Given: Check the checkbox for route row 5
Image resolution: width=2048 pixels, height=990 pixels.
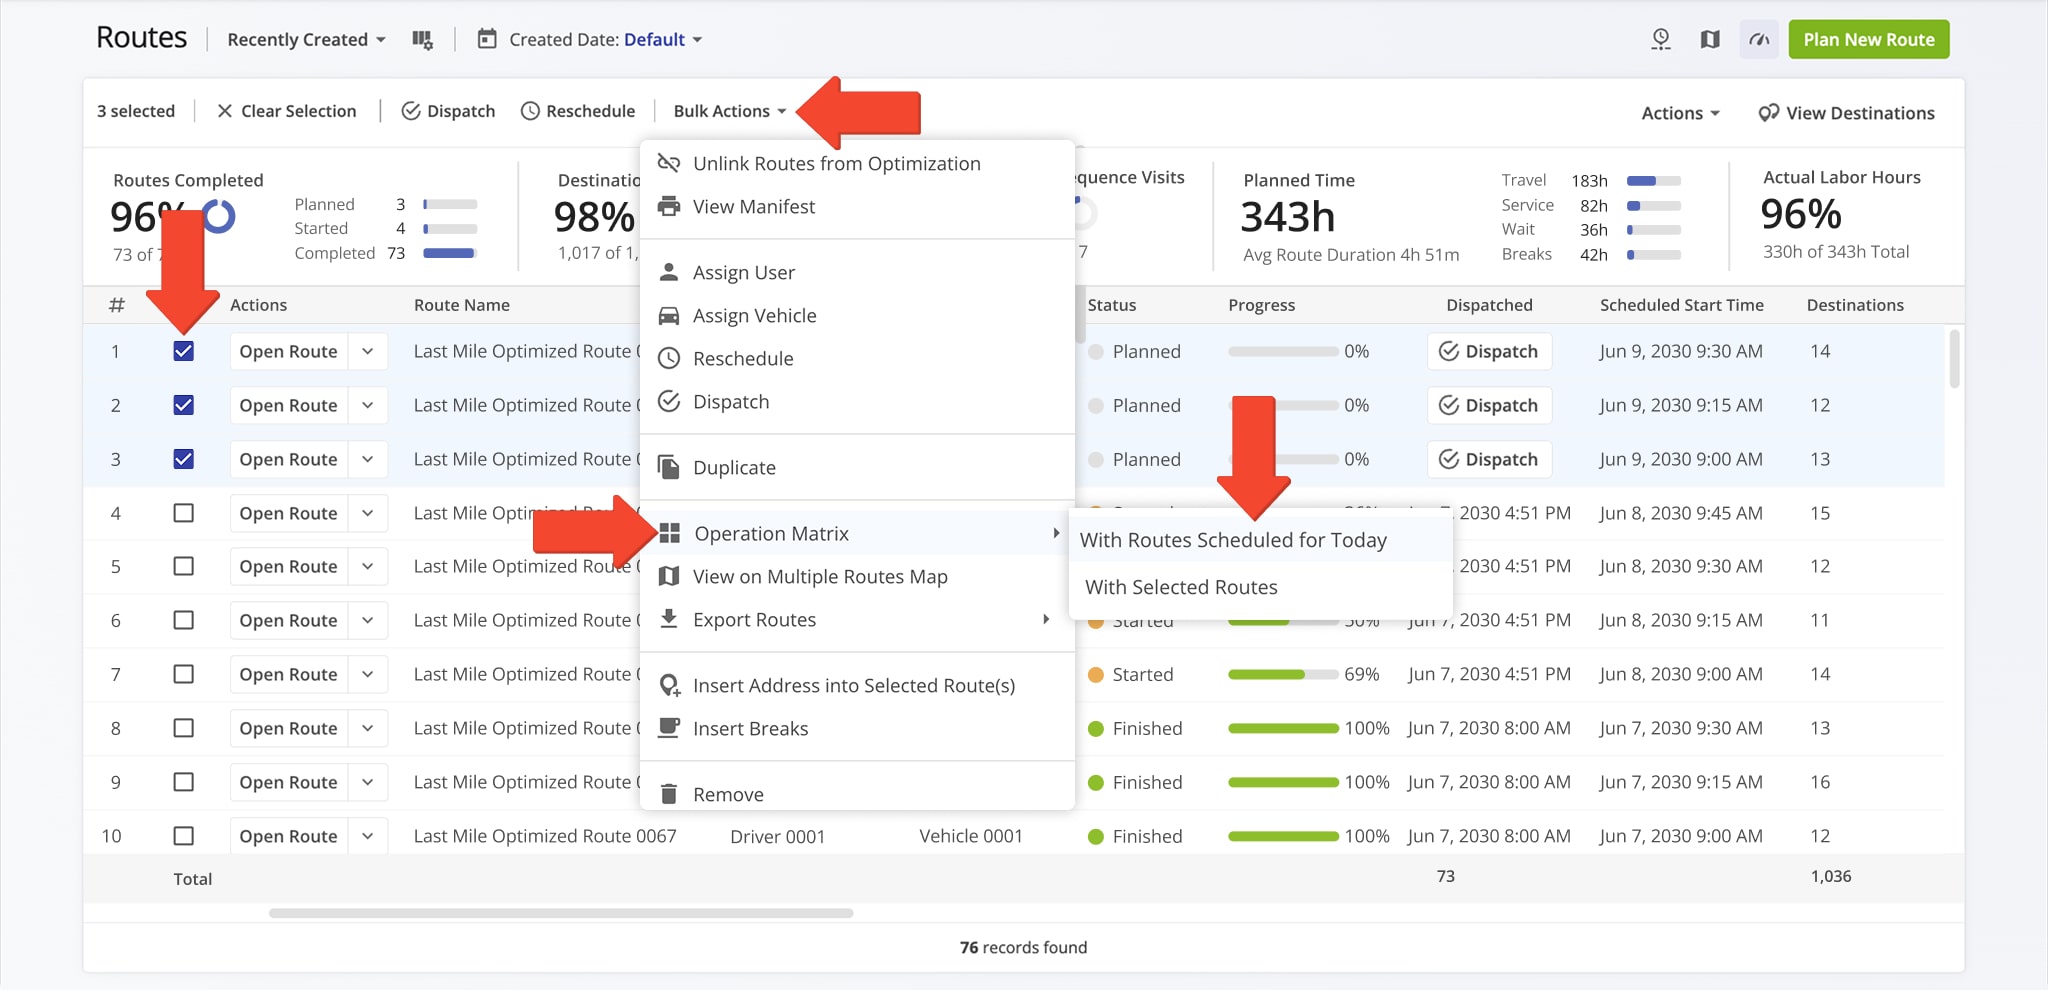Looking at the screenshot, I should point(183,566).
